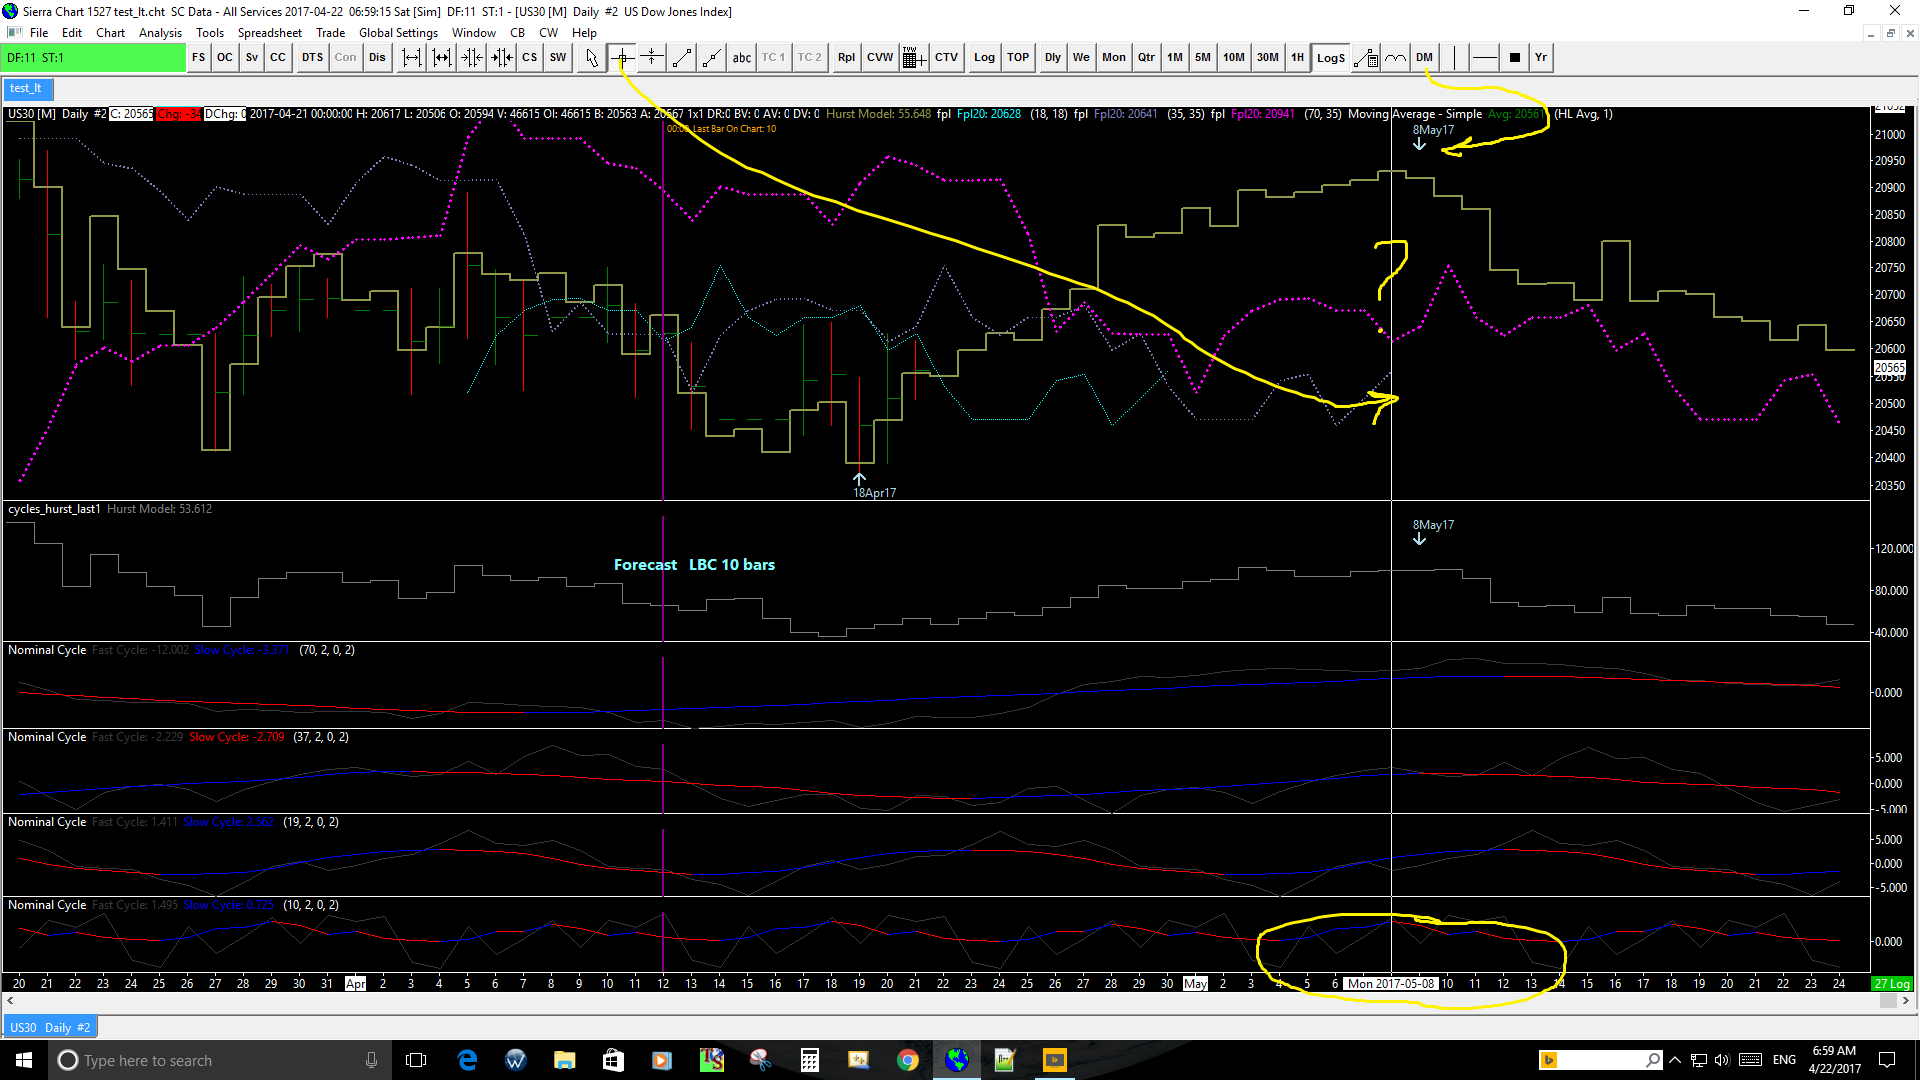Click the expand bar spacing icon

coord(412,58)
